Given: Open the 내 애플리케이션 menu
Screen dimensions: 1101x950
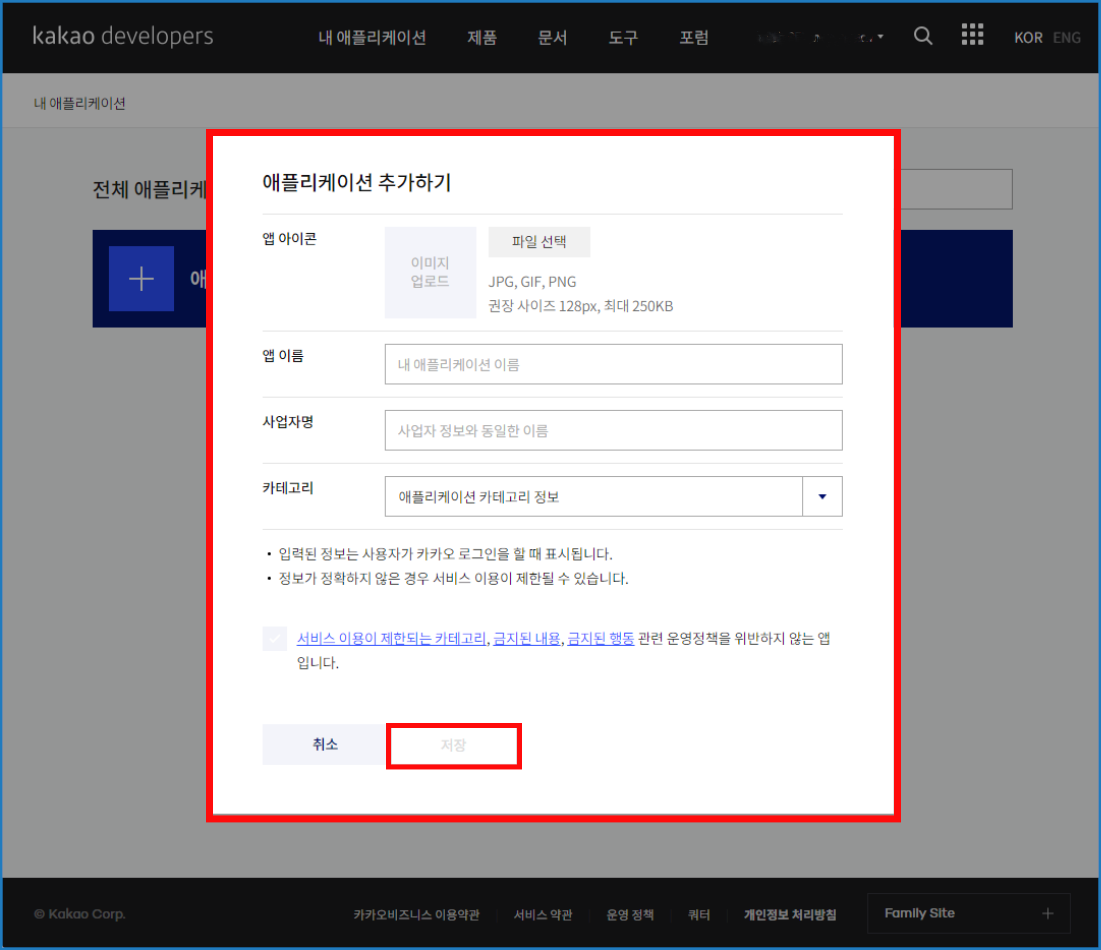Looking at the screenshot, I should tap(372, 38).
